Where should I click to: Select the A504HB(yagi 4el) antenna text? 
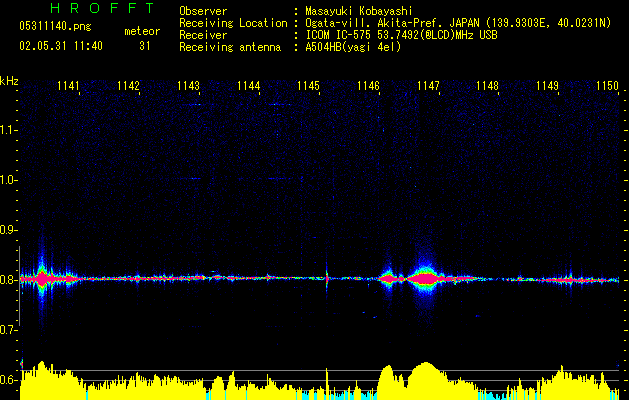pos(353,47)
